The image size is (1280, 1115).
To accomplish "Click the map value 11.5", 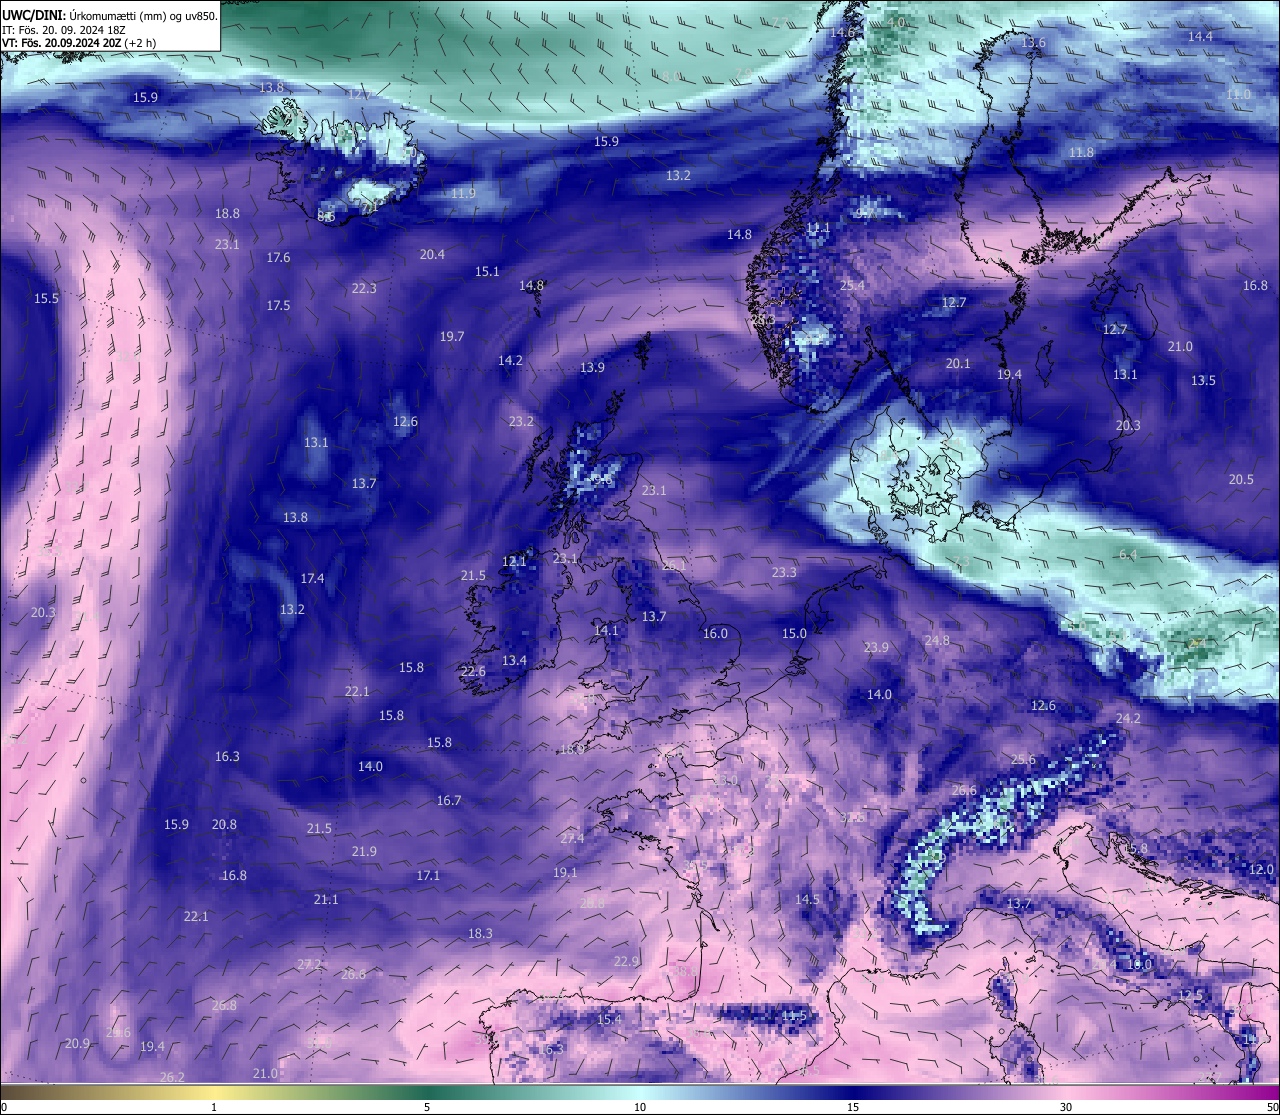I will 794,1016.
